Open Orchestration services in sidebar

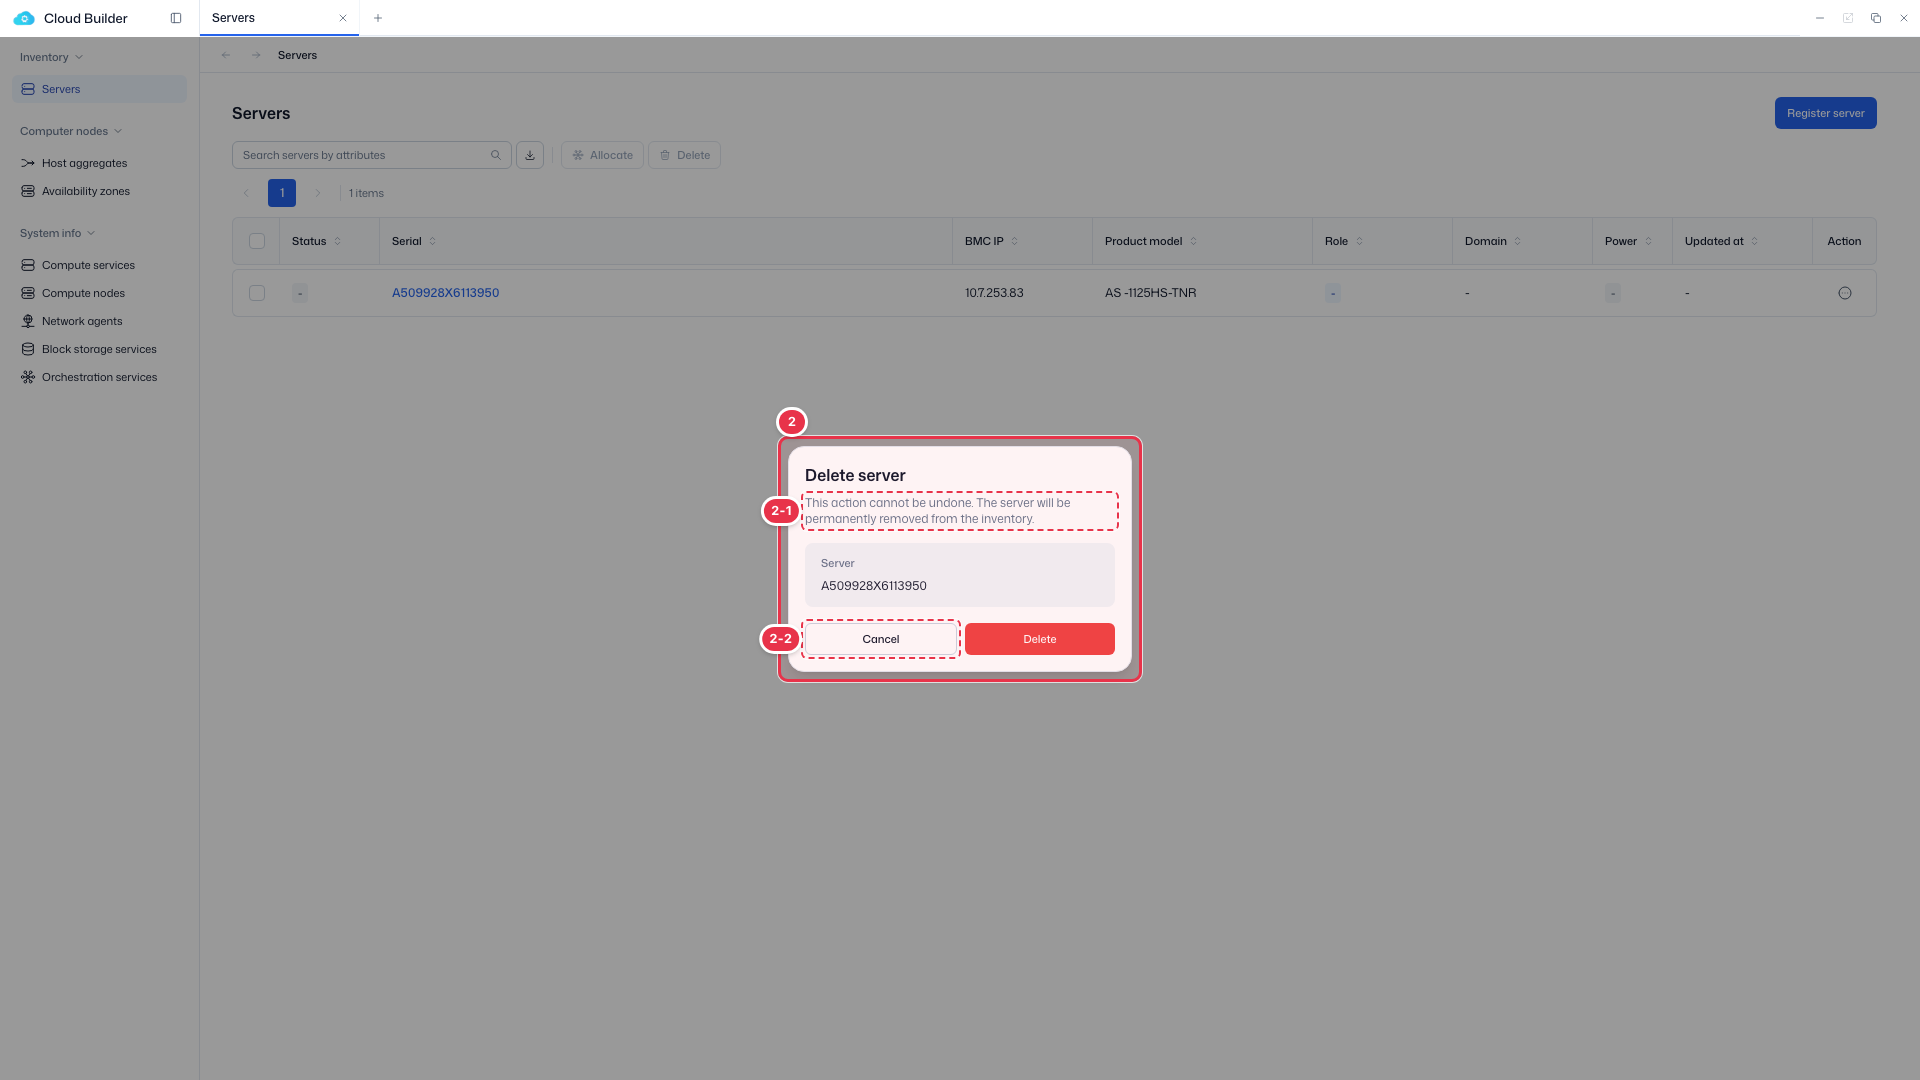[x=99, y=377]
